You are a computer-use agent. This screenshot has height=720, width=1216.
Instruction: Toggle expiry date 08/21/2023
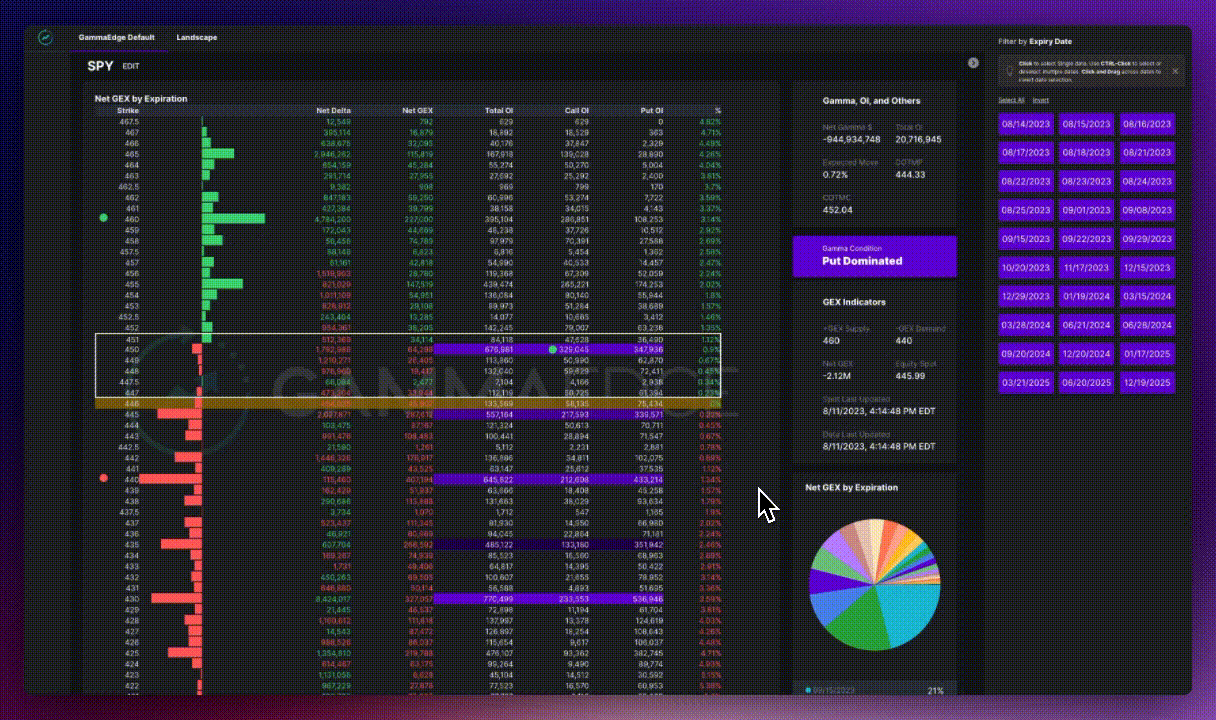(1147, 153)
